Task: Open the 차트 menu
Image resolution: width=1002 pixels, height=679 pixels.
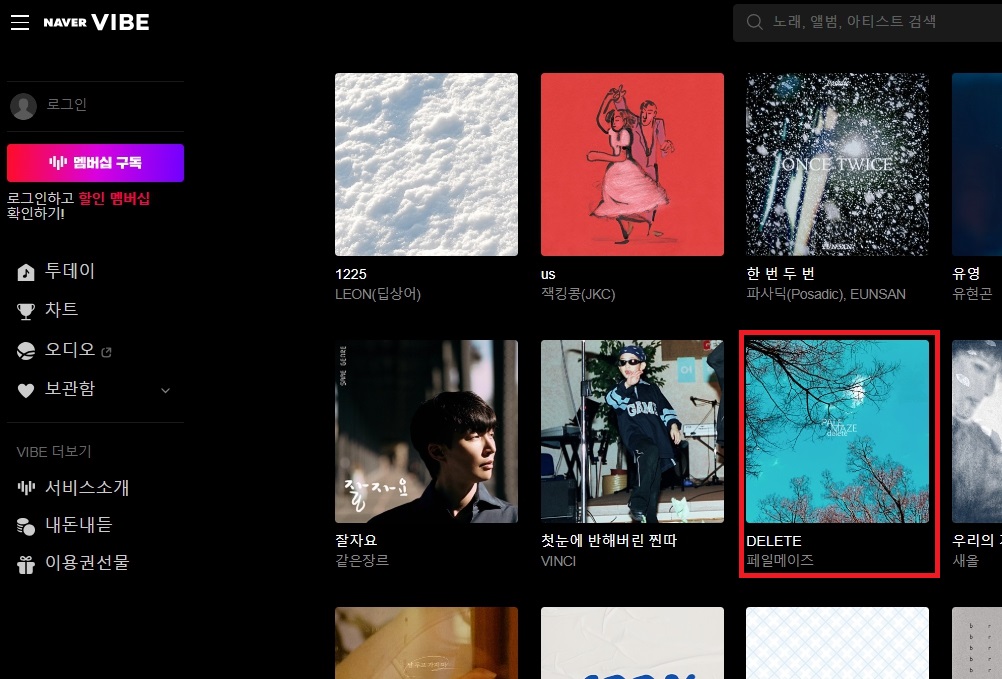Action: pyautogui.click(x=61, y=310)
